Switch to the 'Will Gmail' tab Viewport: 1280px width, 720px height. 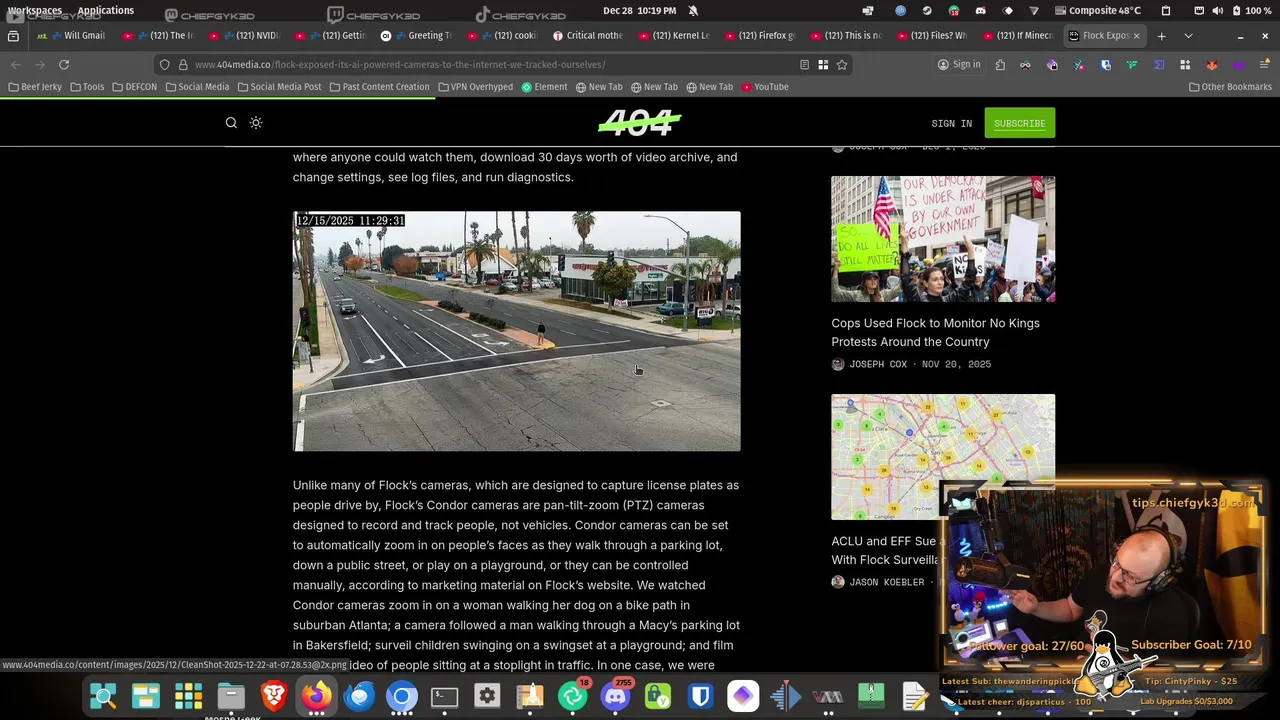[70, 36]
